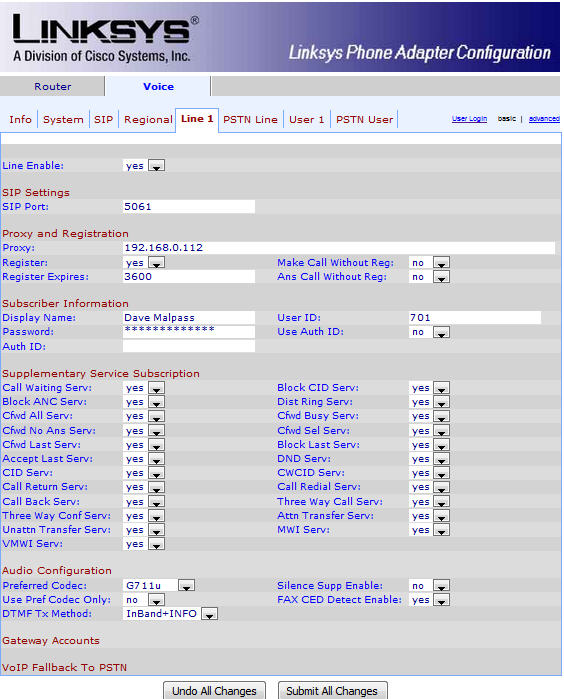This screenshot has width=564, height=699.
Task: Open MWI Serv dropdown
Action: tap(429, 530)
